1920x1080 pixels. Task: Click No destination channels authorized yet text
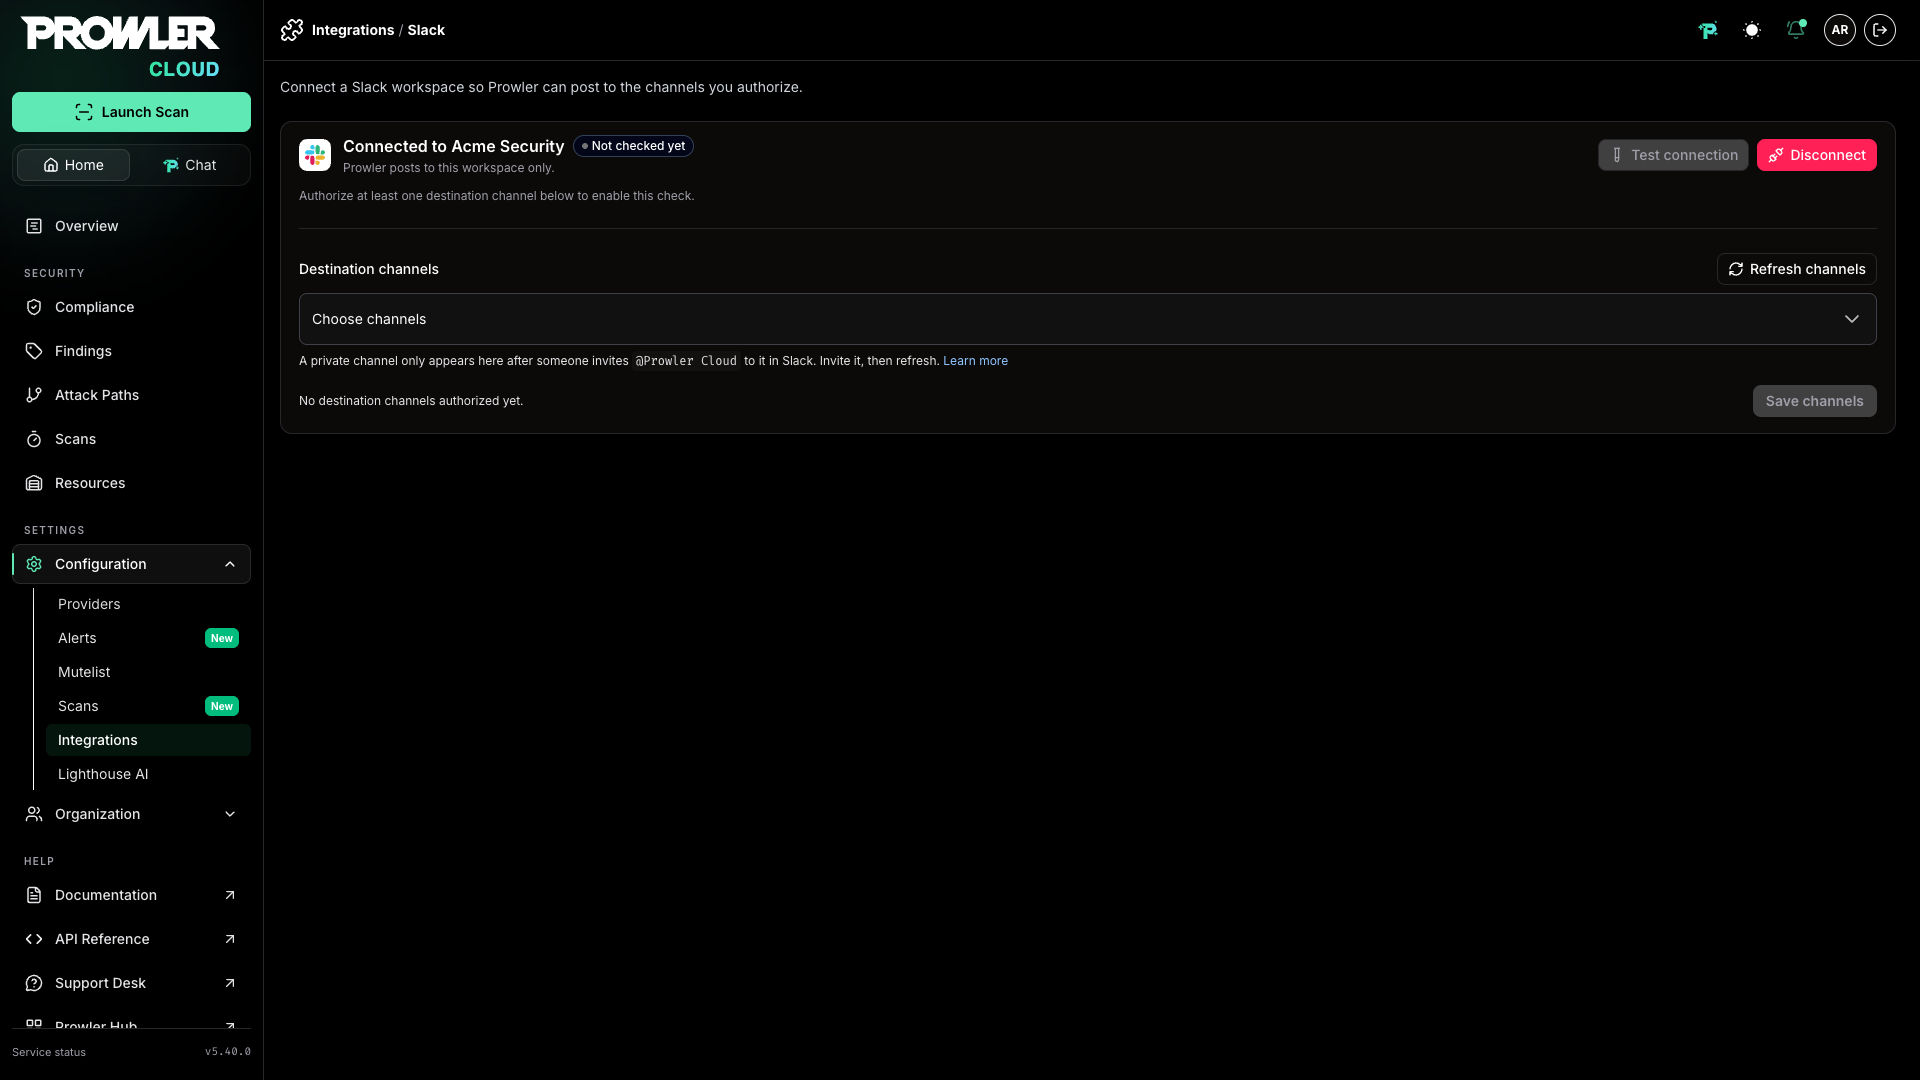411,401
